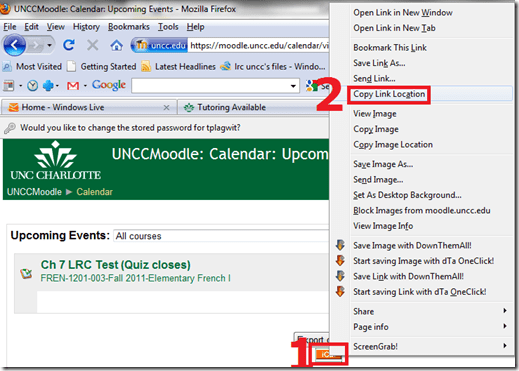This screenshot has height=371, width=519.
Task: Click the orange iCal button
Action: pos(328,355)
